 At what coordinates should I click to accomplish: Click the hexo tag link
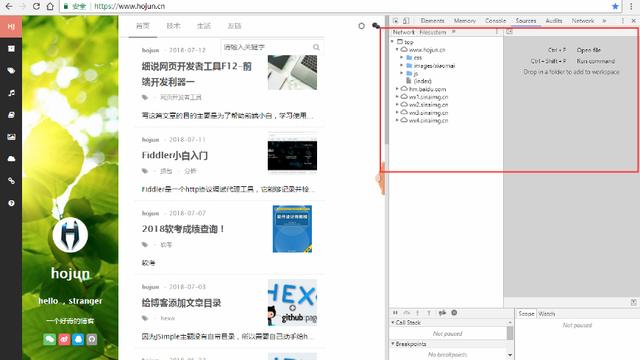click(167, 318)
